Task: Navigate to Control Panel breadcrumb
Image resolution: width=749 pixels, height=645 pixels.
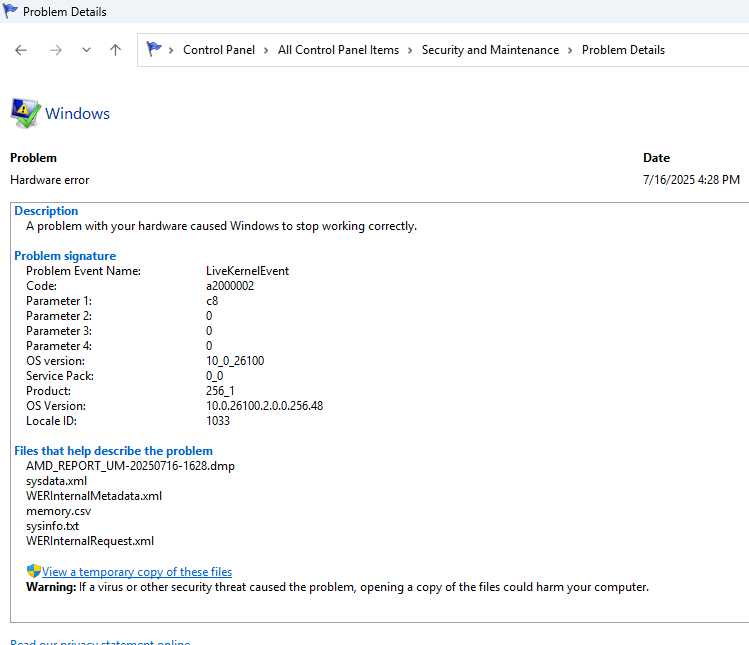Action: tap(219, 50)
